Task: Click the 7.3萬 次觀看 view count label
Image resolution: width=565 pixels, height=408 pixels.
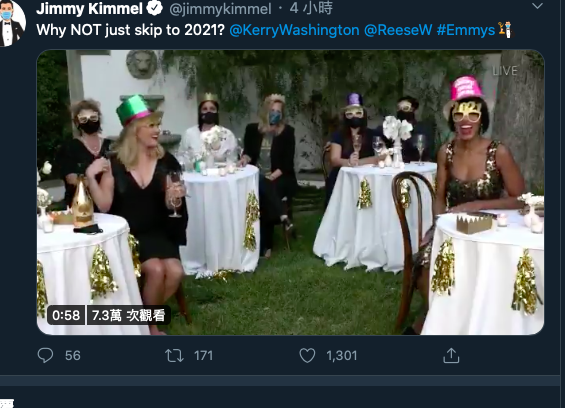Action: pyautogui.click(x=128, y=315)
